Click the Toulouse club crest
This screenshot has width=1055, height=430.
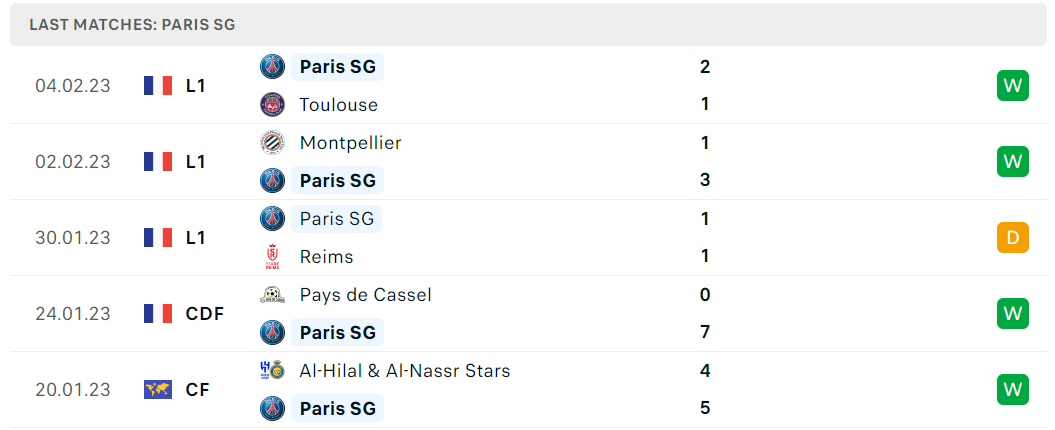point(272,104)
